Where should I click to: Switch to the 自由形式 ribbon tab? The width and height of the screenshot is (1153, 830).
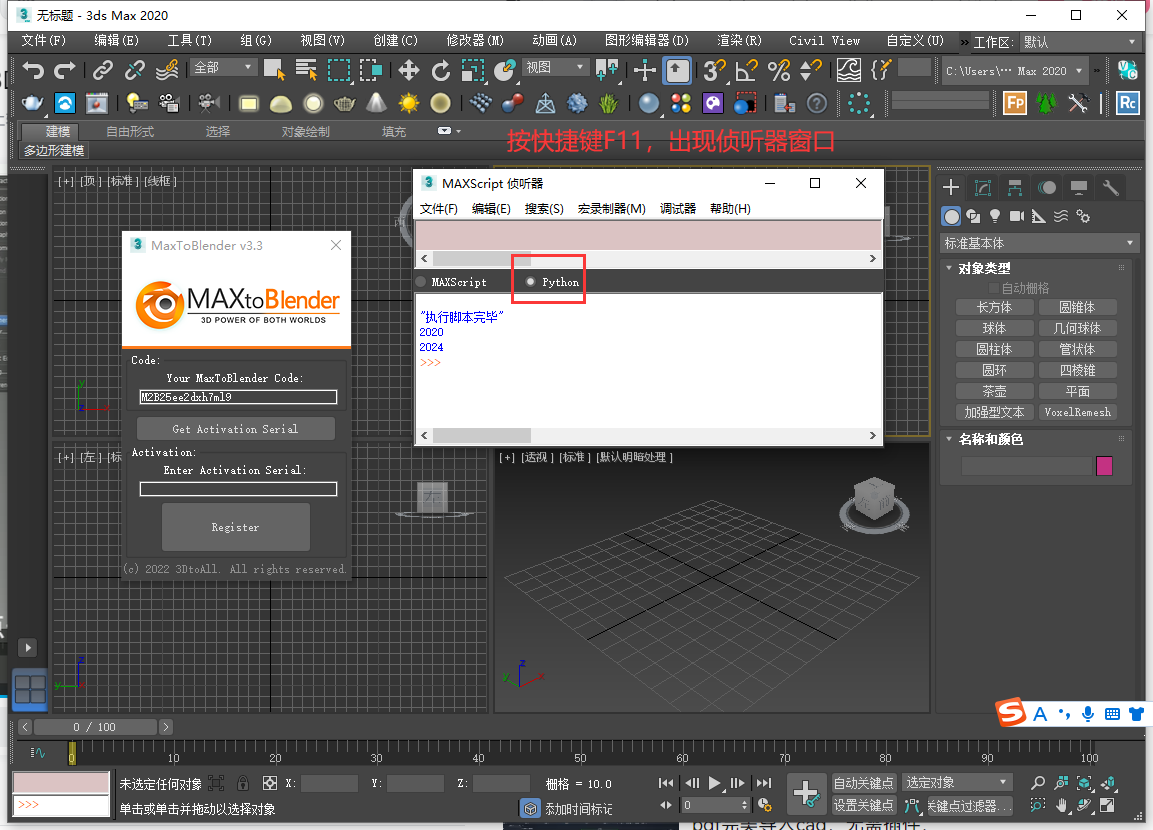point(130,132)
